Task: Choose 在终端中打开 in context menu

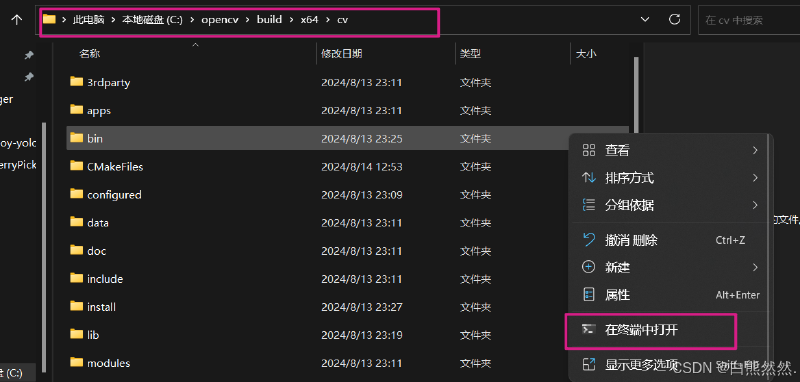Action: click(x=670, y=330)
